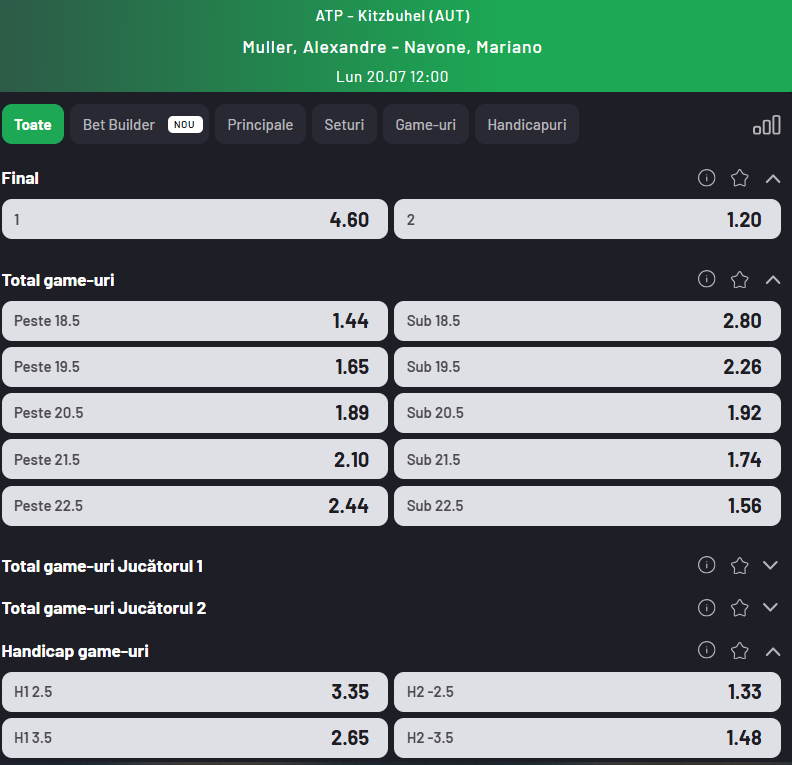Select Final odds 1 at 4.60

tap(195, 219)
